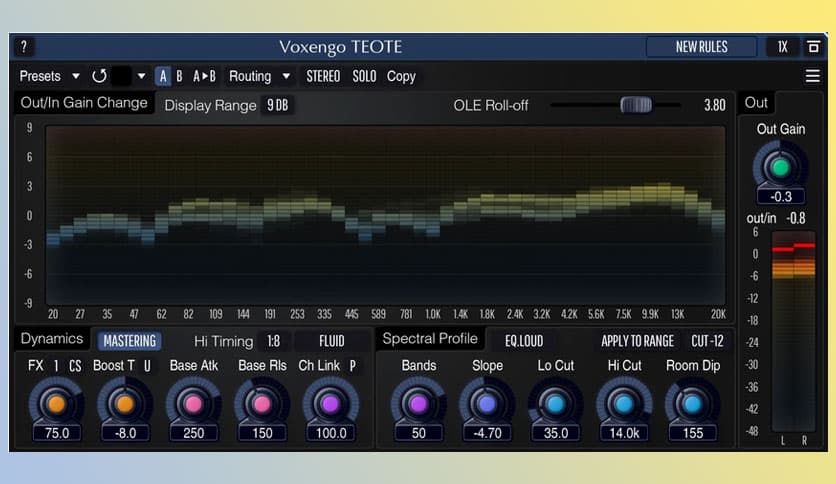836x484 pixels.
Task: Click the Slope value field -4.70
Action: tap(487, 433)
